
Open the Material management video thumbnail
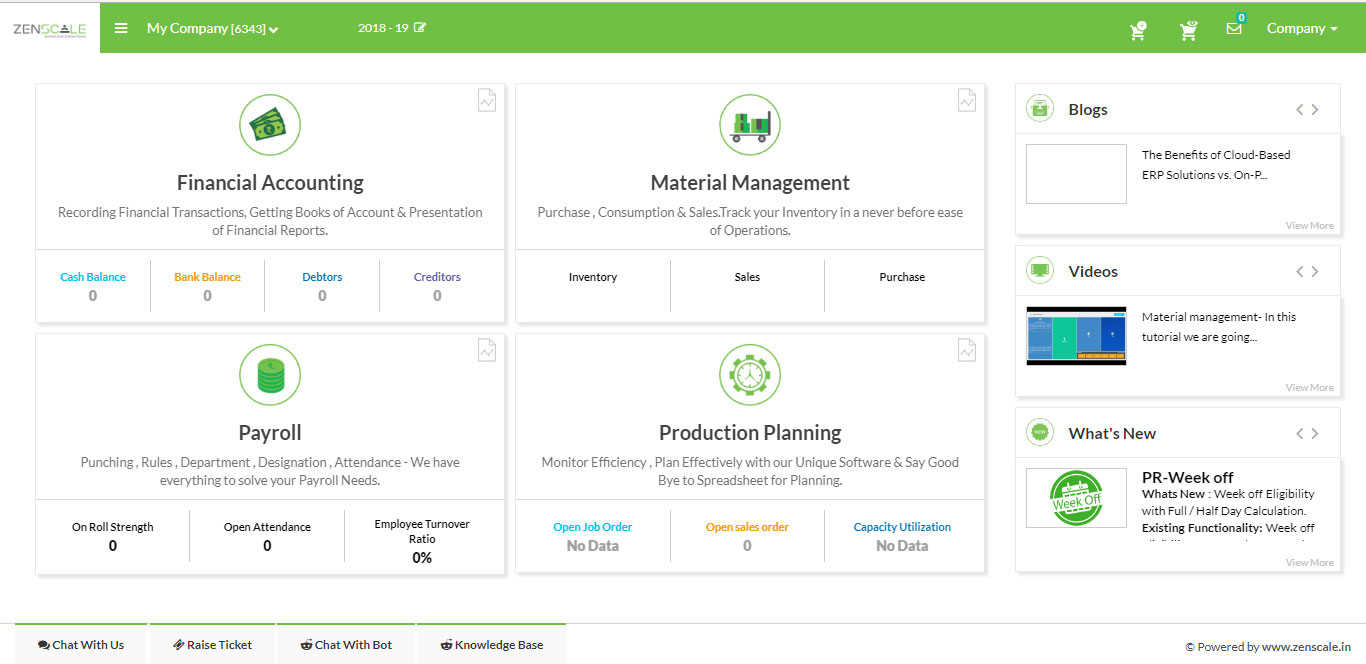pos(1076,336)
